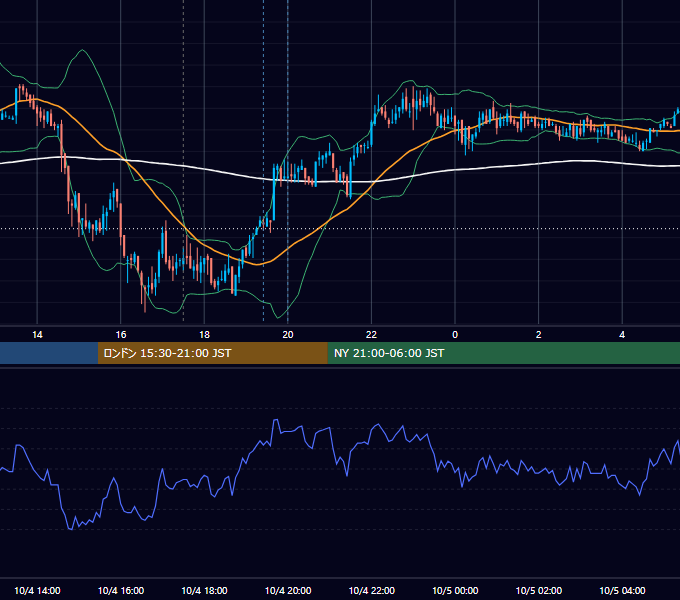This screenshot has width=680, height=600.
Task: Click the 10/5 02:00 label on the indicator axis
Action: click(539, 590)
